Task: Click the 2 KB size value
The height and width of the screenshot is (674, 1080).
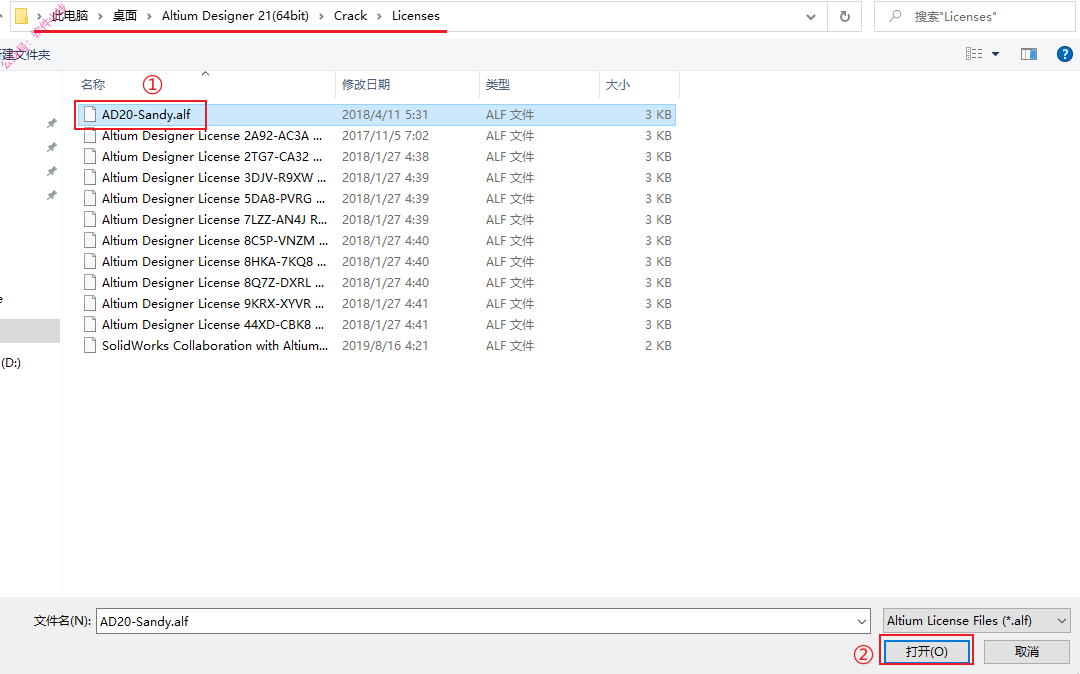Action: 658,346
